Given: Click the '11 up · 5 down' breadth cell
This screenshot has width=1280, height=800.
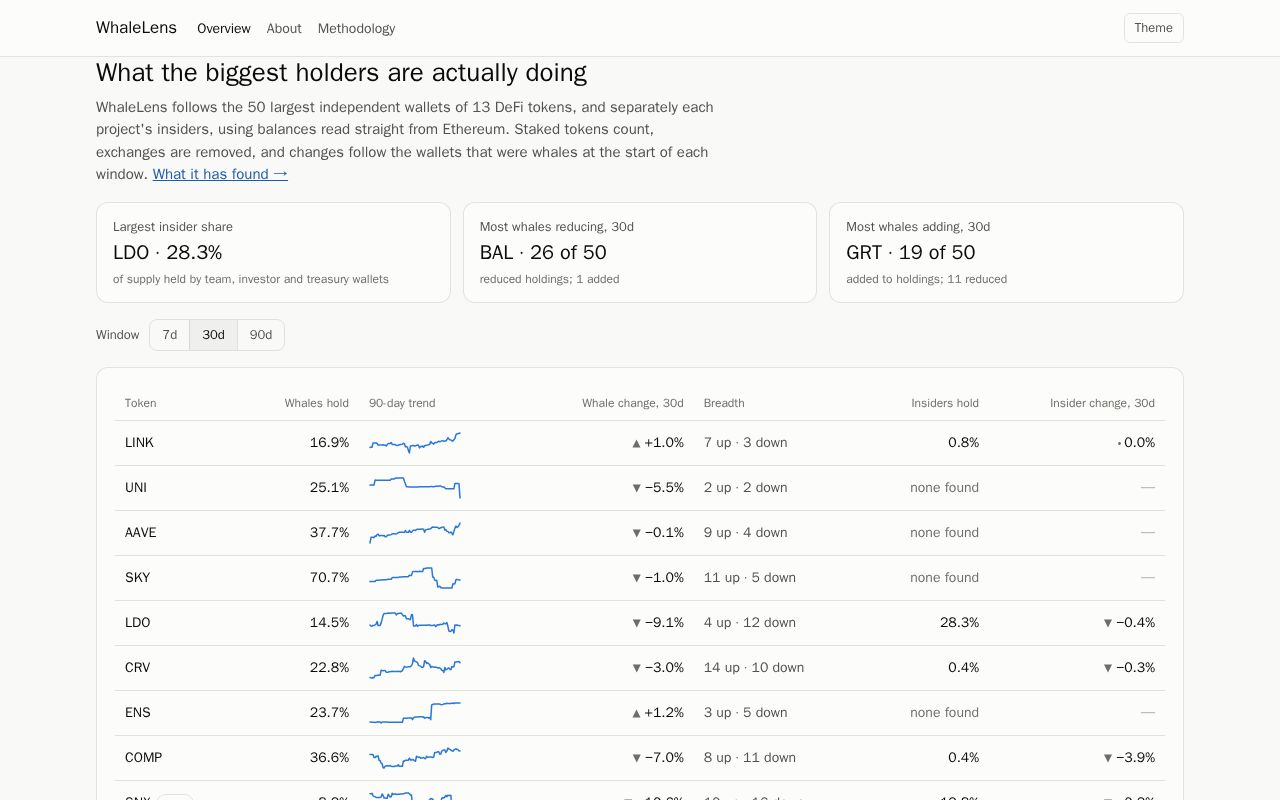Looking at the screenshot, I should (750, 577).
